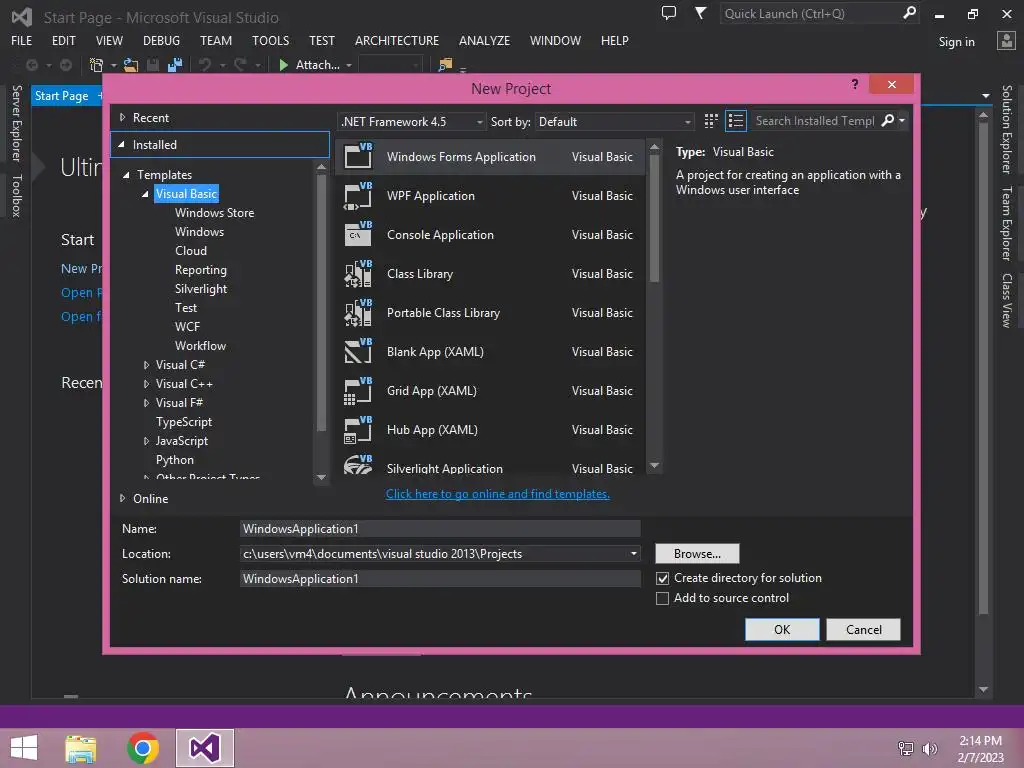Screen dimensions: 1024x768
Task: Collapse the Templates tree node
Action: [x=126, y=174]
